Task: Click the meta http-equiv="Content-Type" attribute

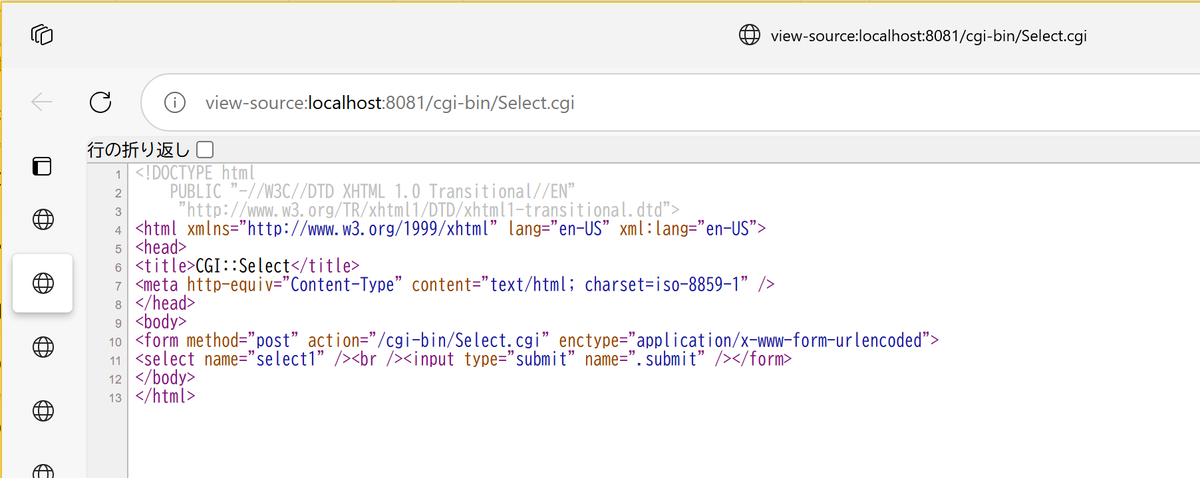Action: pos(294,285)
